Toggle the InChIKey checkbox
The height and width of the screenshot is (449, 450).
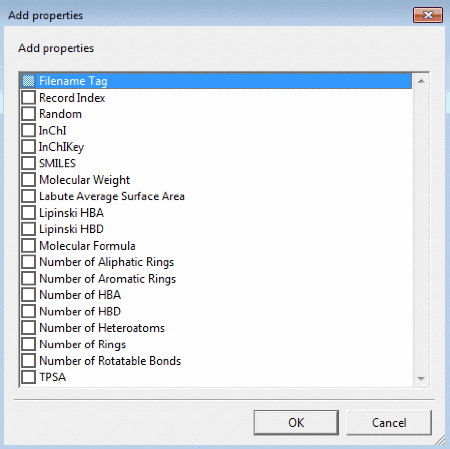(28, 147)
